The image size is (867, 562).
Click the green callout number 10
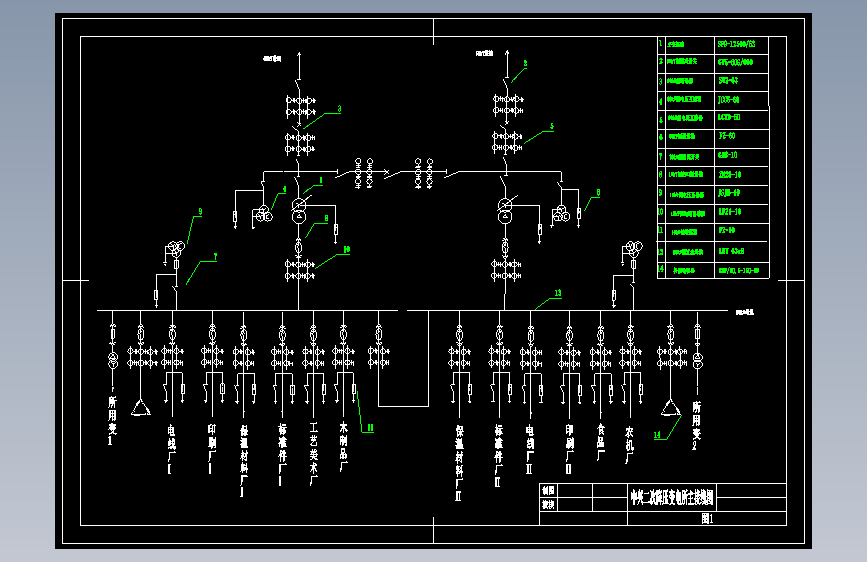347,250
